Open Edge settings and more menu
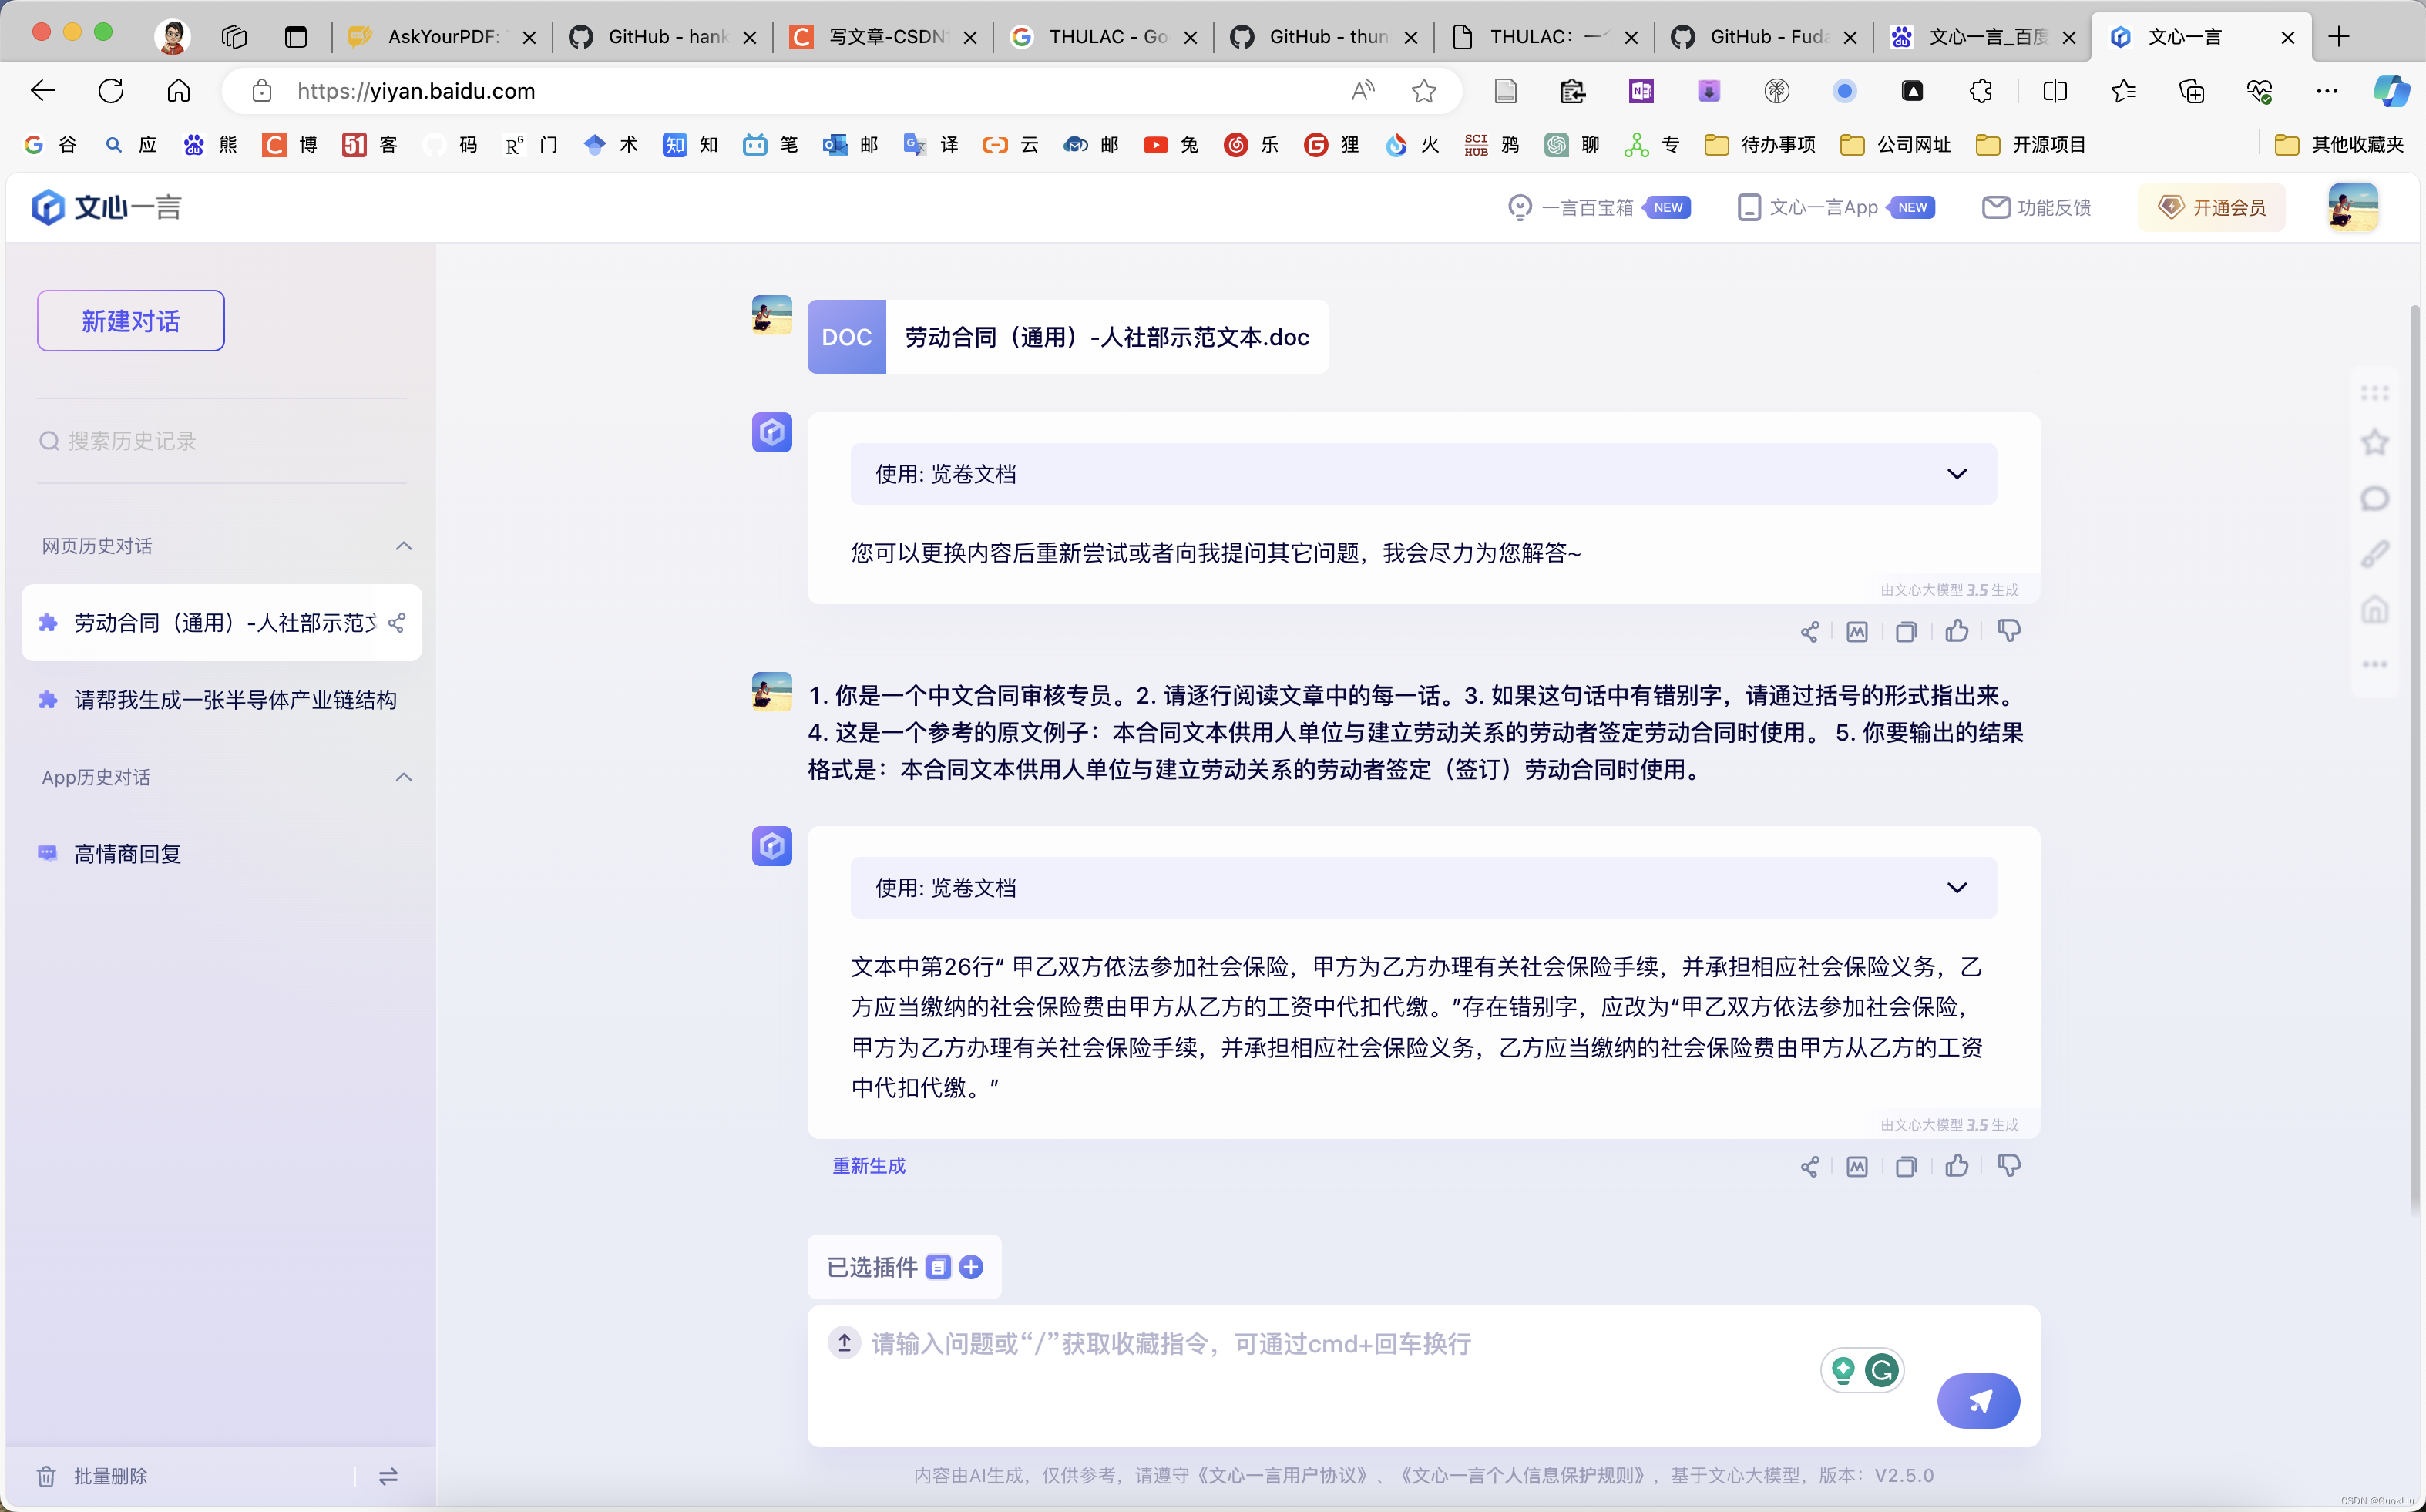The width and height of the screenshot is (2426, 1512). coord(2327,91)
